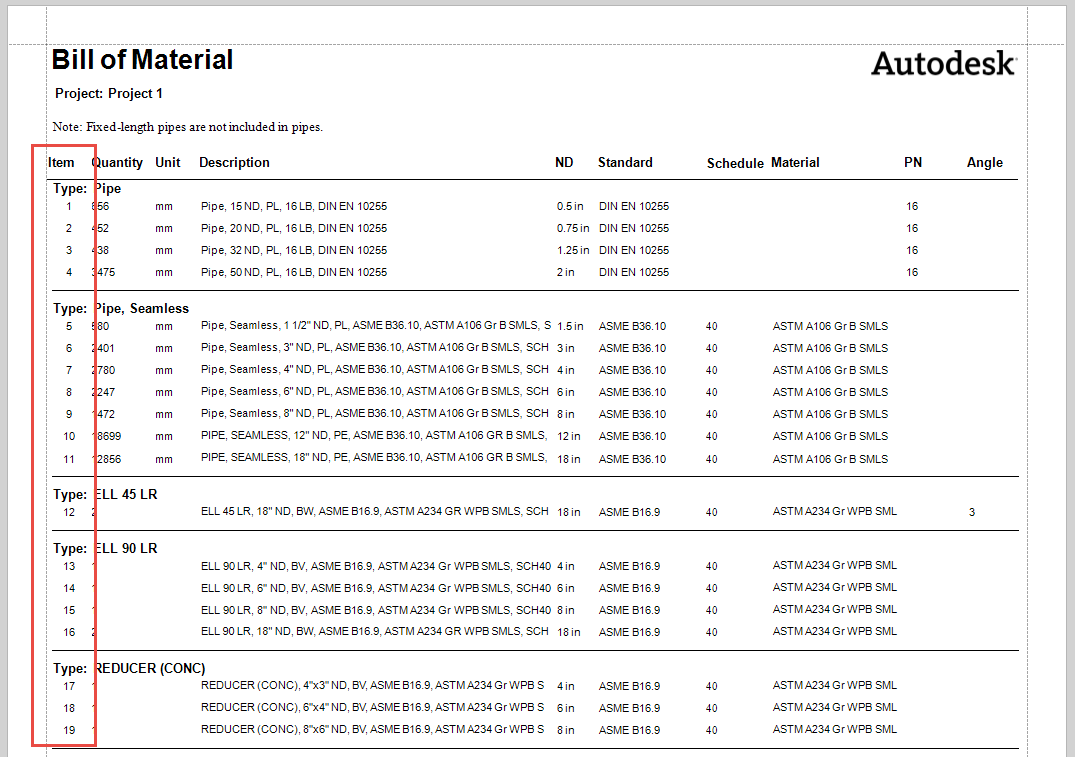Viewport: 1075px width, 757px height.
Task: Click the Autodesk logo text
Action: pyautogui.click(x=943, y=63)
